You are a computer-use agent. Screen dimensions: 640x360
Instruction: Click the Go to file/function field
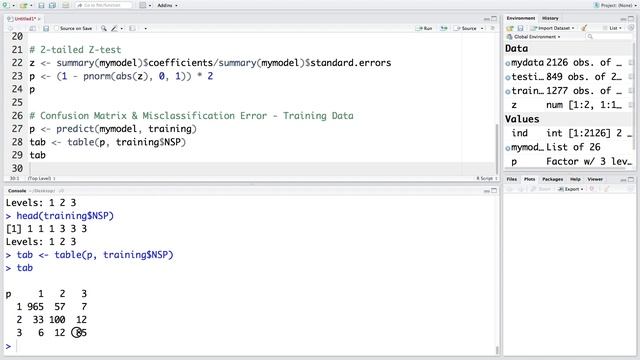[103, 5]
